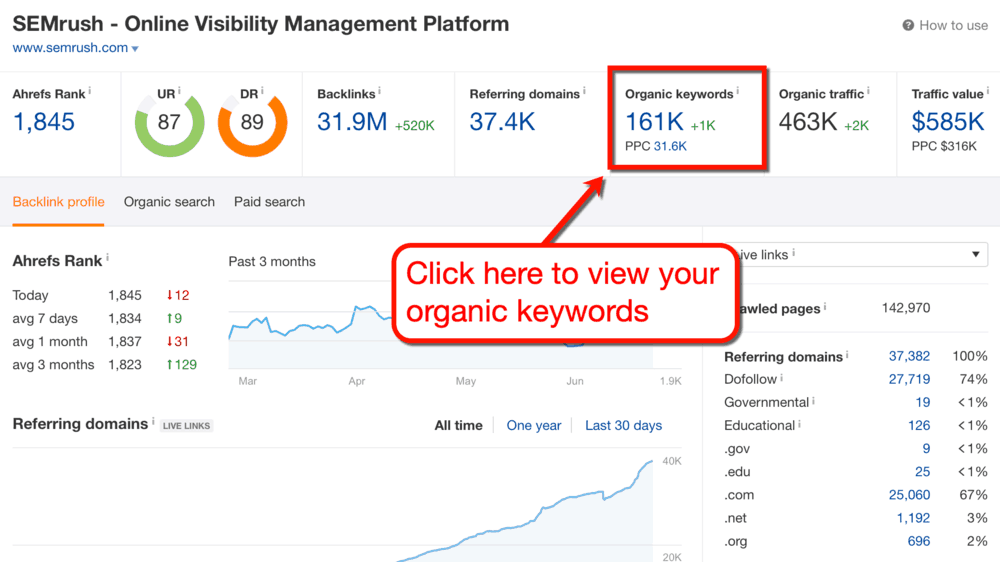Image resolution: width=1000 pixels, height=562 pixels.
Task: Click the info icon beside Traffic value
Action: tap(988, 91)
